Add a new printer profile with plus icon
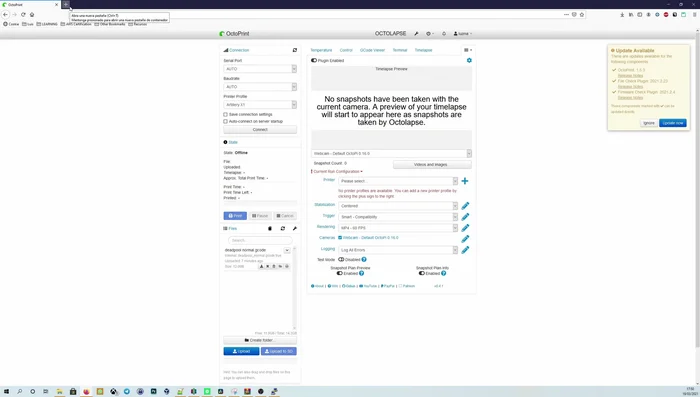The height and width of the screenshot is (397, 700). point(465,181)
